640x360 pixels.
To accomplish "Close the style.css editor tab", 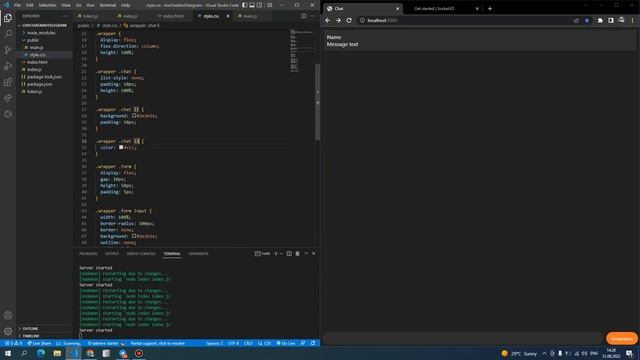I will 228,16.
